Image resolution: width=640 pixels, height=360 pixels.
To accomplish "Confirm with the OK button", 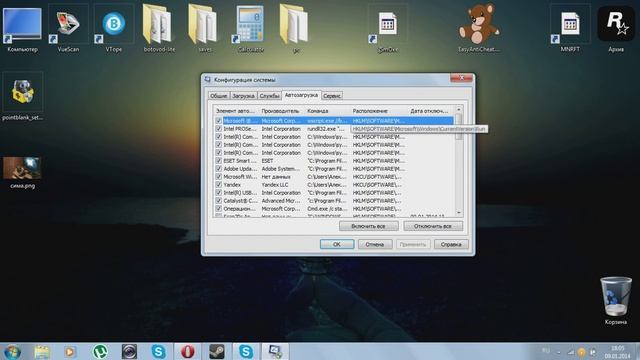I will pos(337,244).
